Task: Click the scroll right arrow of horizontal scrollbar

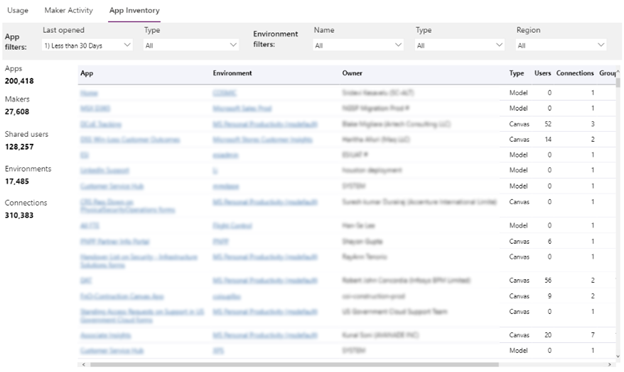Action: (x=609, y=364)
